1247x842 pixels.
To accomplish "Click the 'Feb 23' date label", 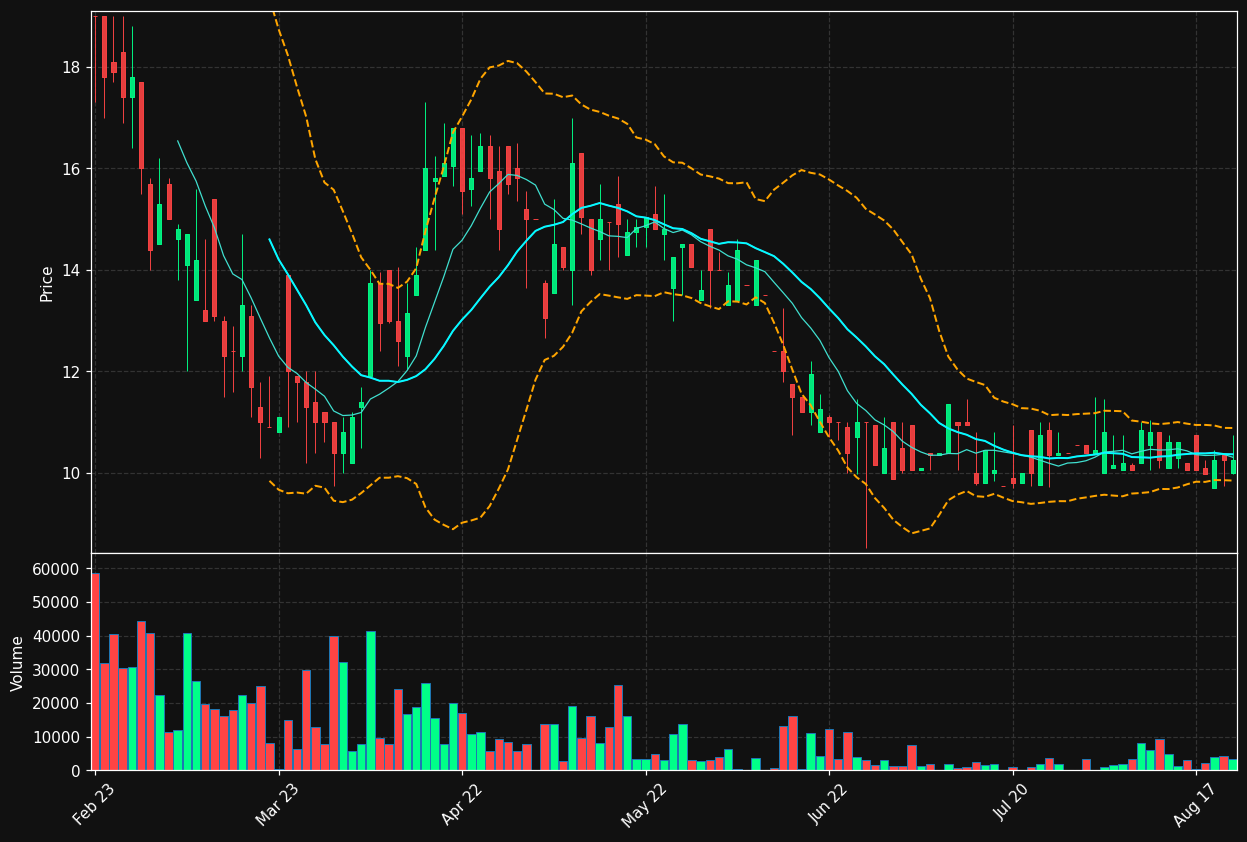I will tap(93, 804).
